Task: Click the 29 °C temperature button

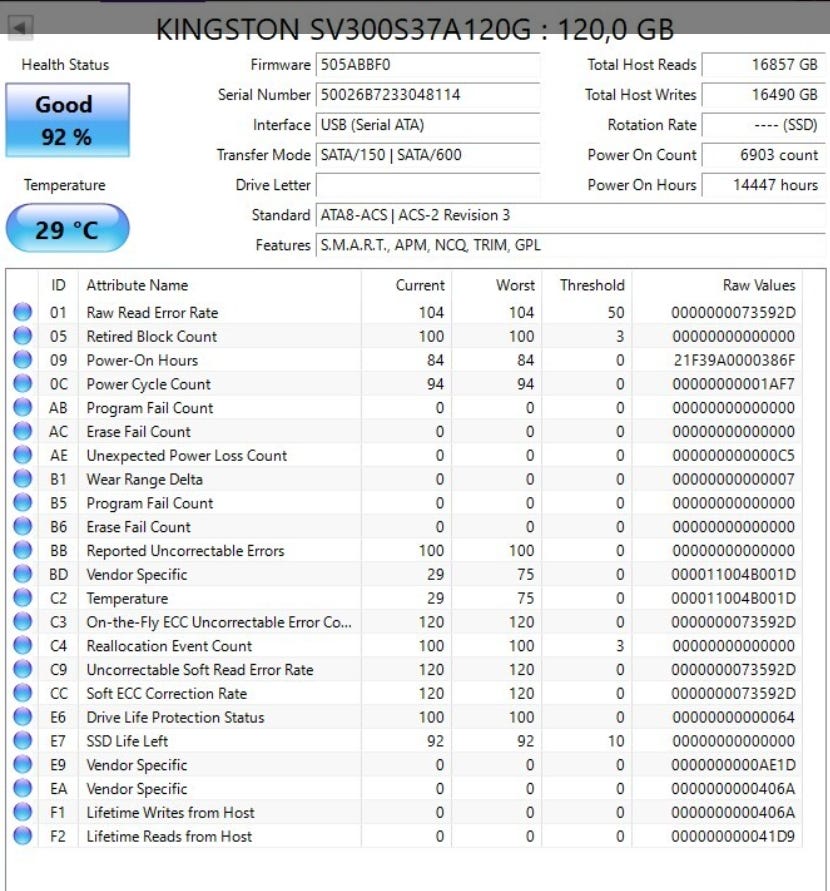Action: click(68, 228)
